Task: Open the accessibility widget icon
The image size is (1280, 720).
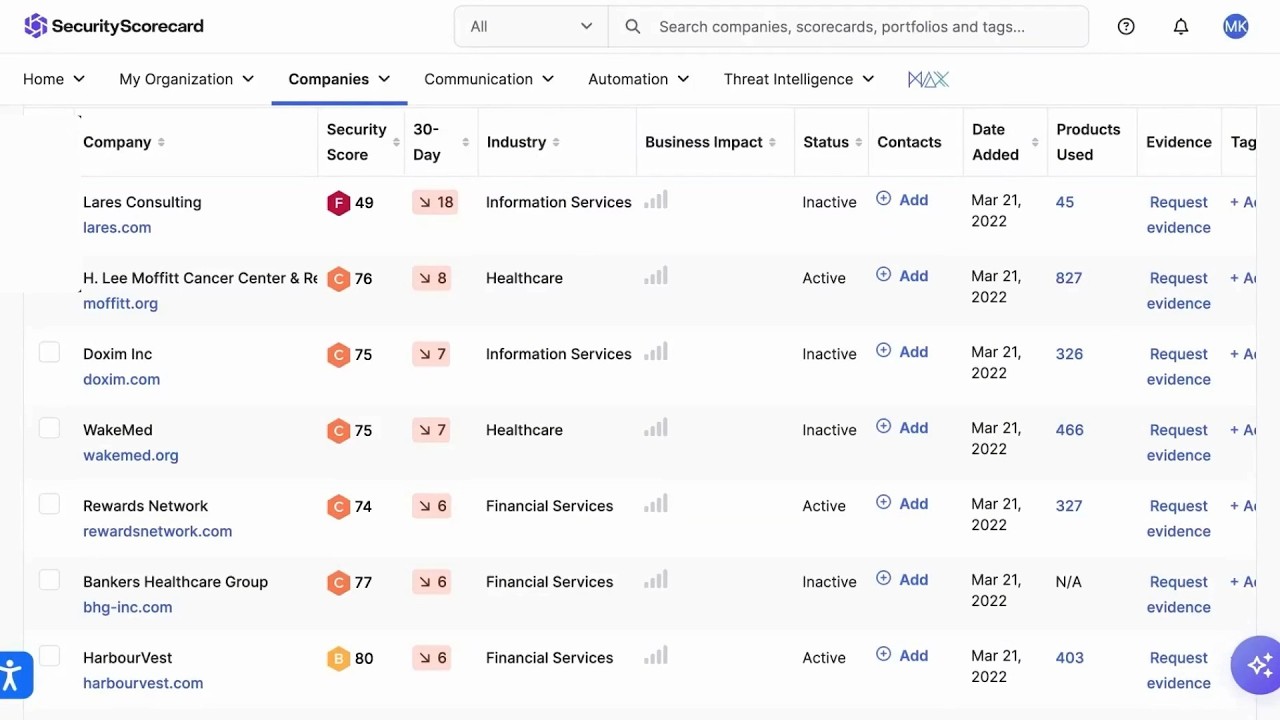Action: (x=12, y=675)
